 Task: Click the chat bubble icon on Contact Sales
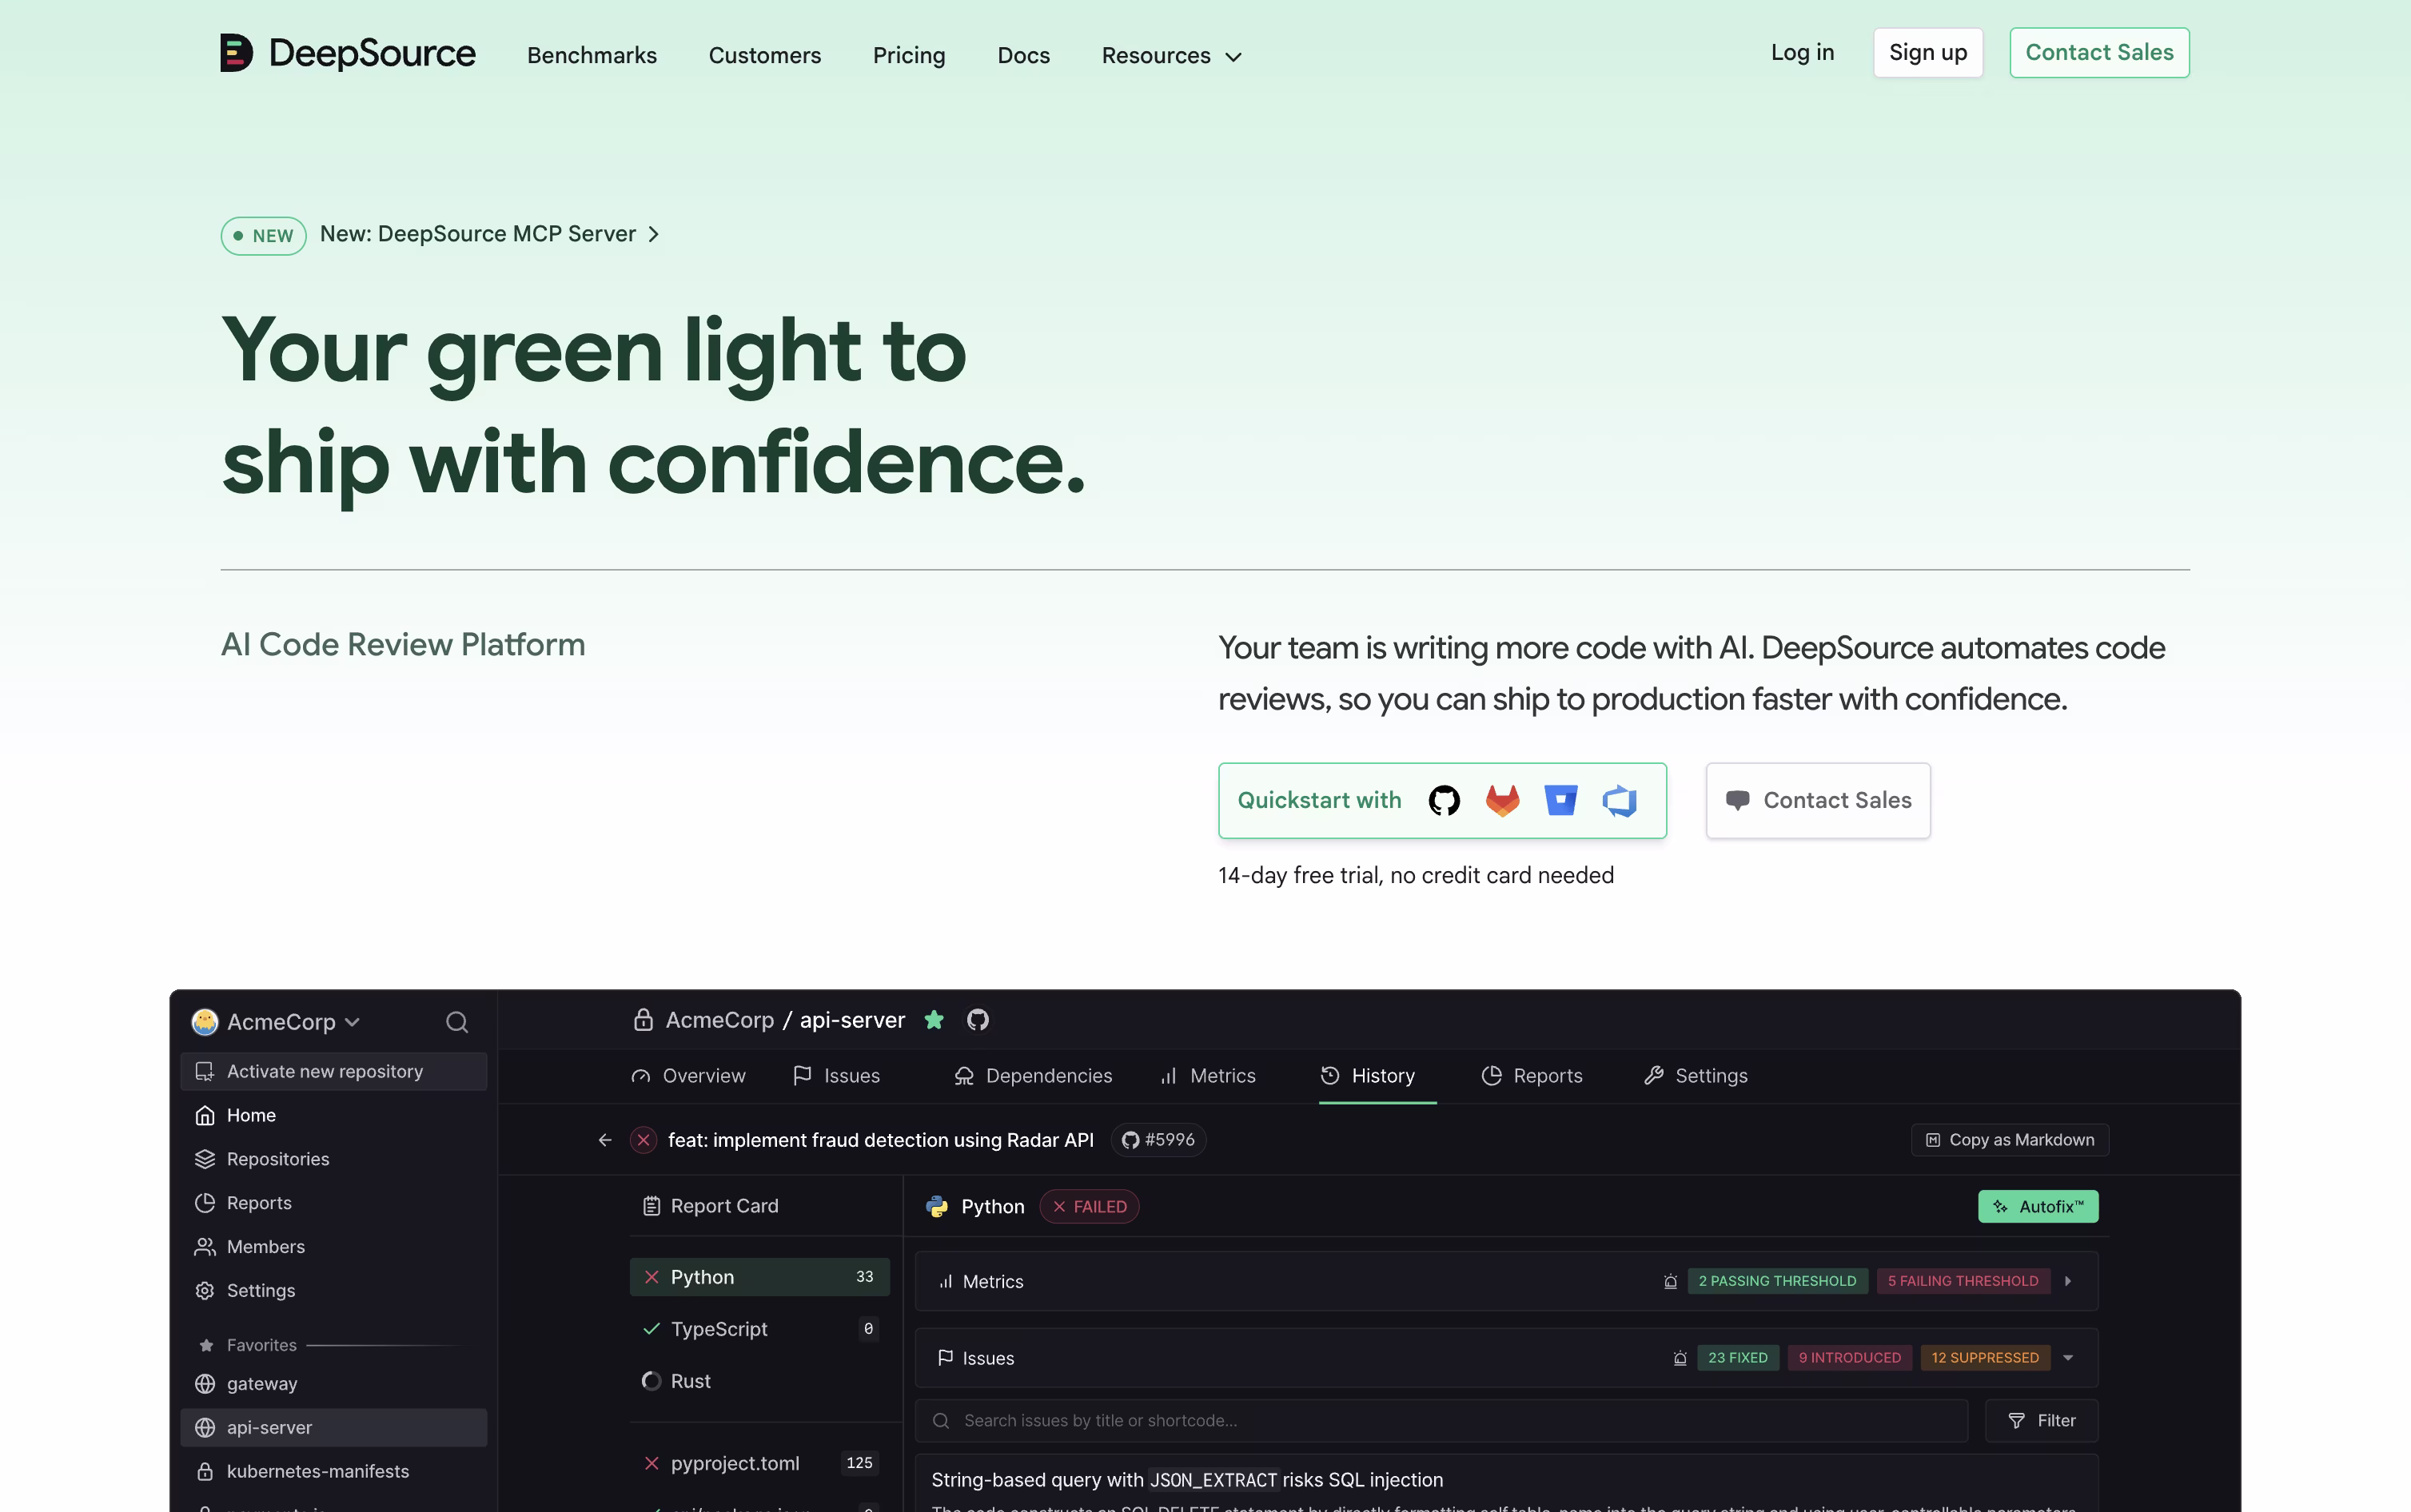tap(1738, 800)
